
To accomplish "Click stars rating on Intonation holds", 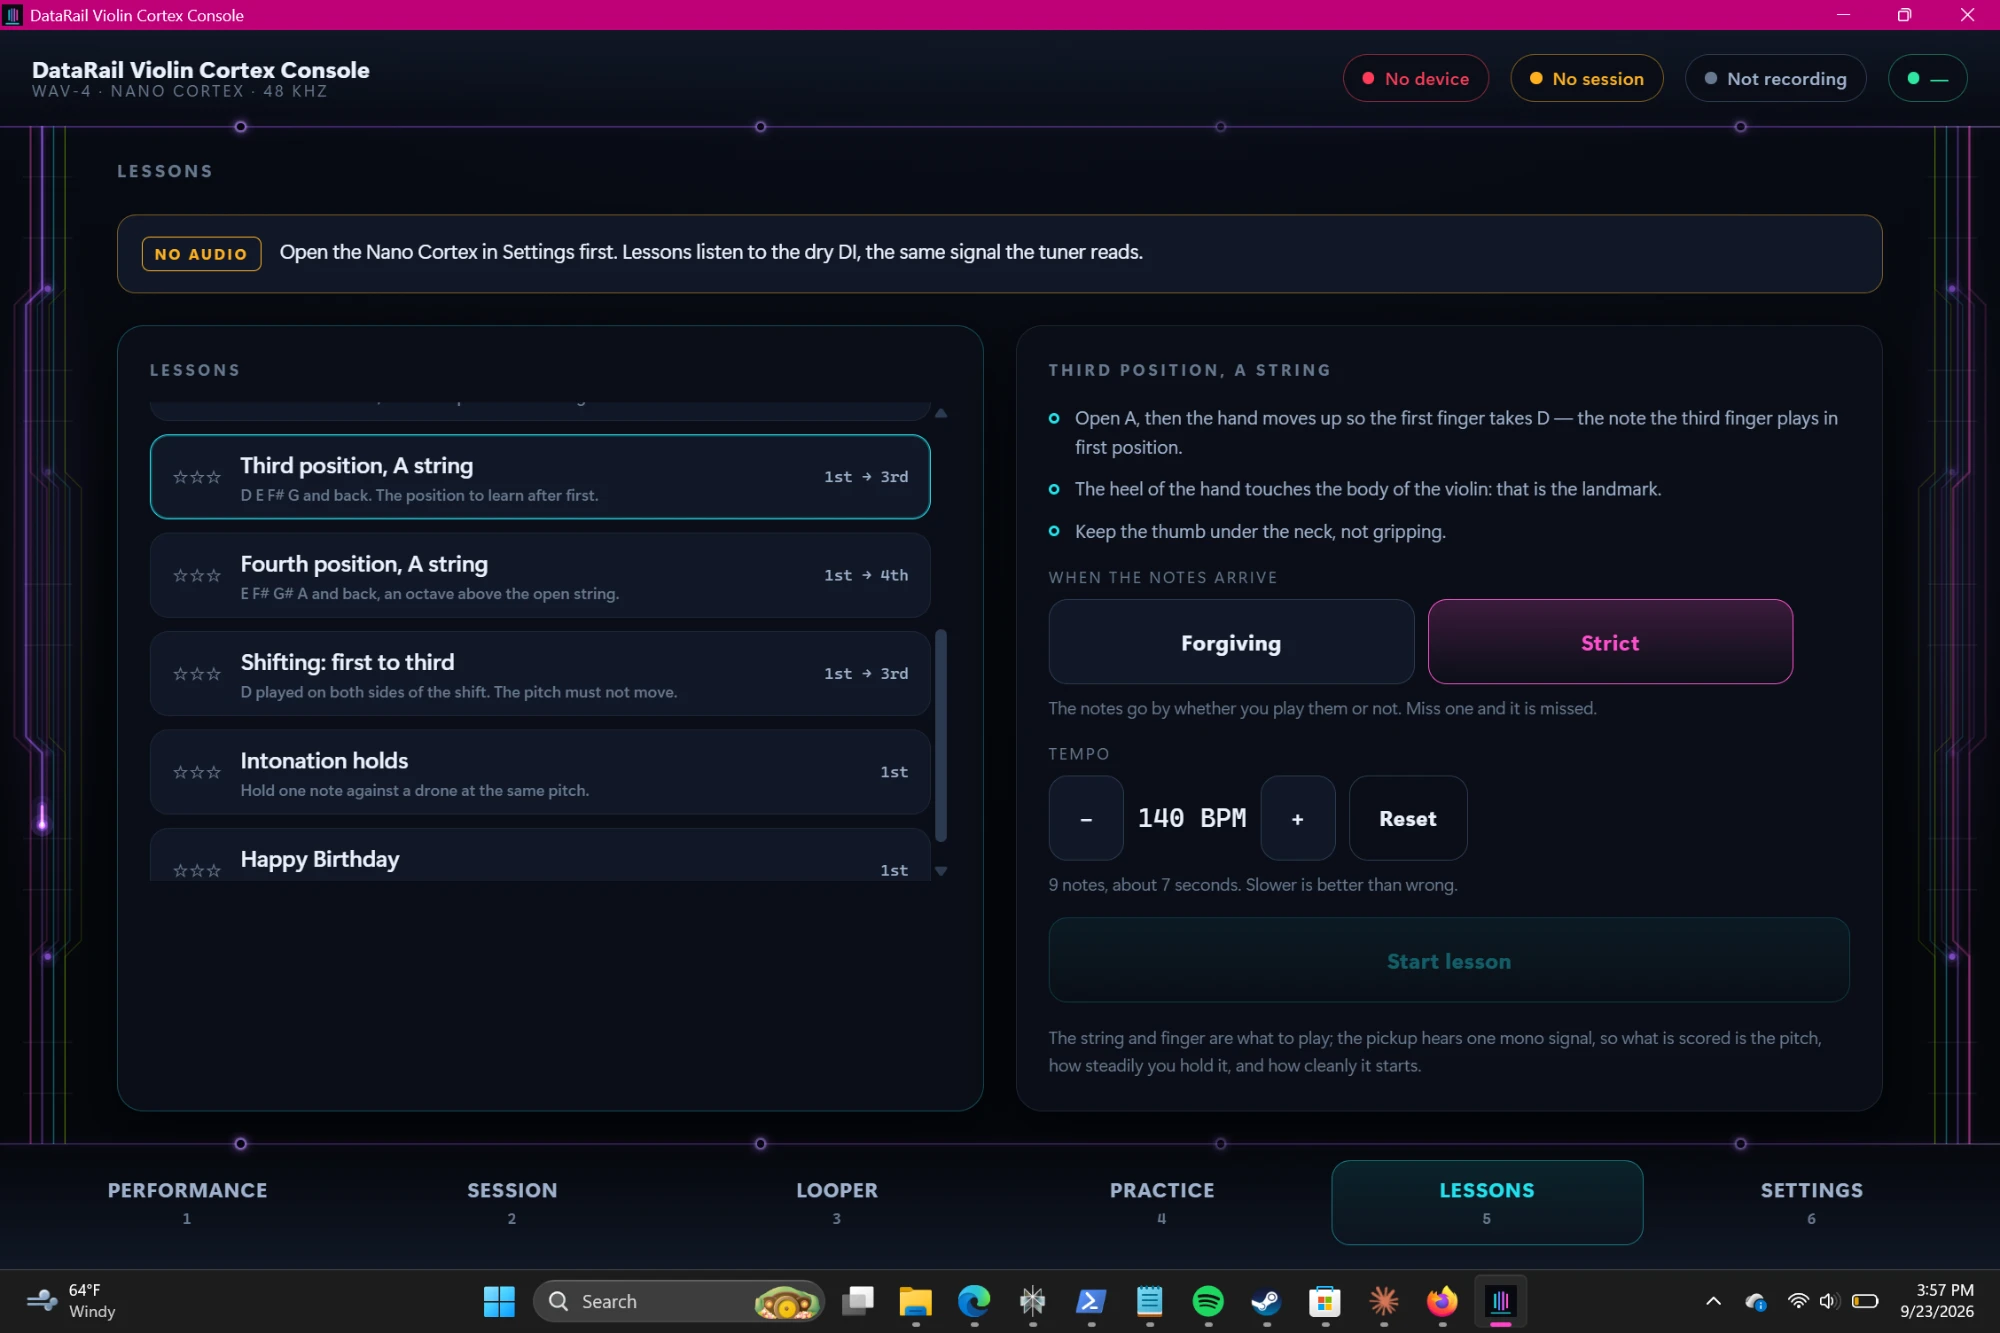I will tap(197, 772).
